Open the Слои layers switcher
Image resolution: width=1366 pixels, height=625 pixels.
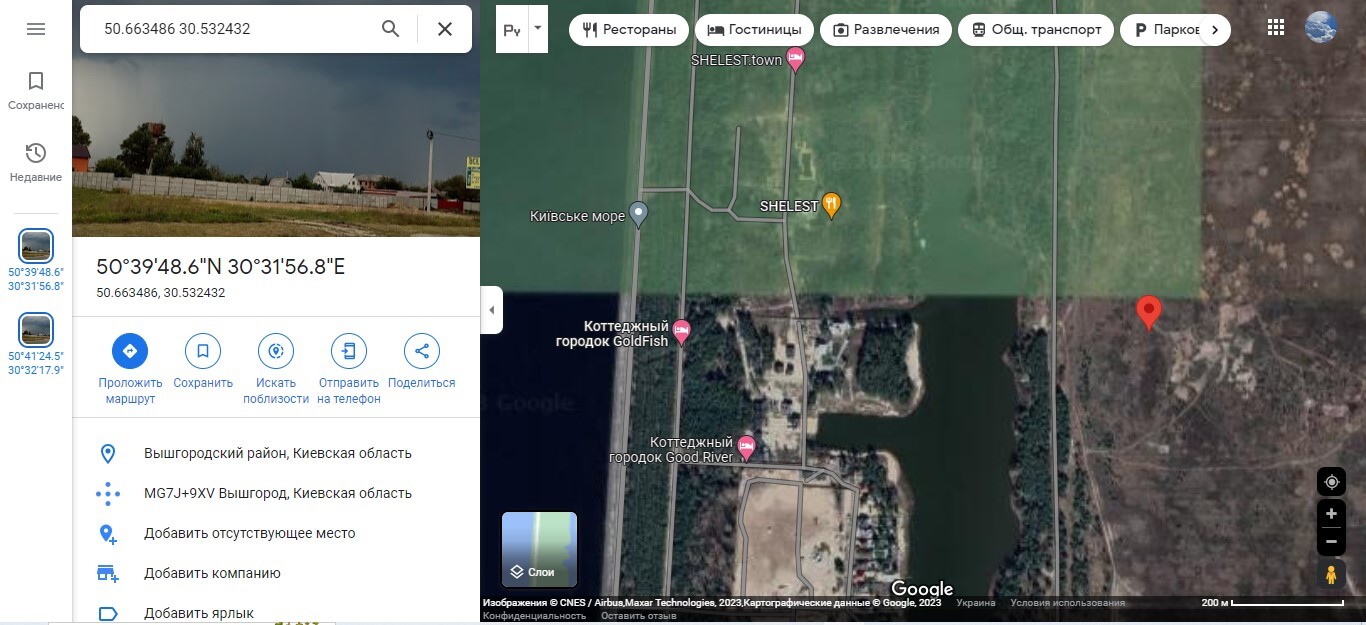(539, 550)
